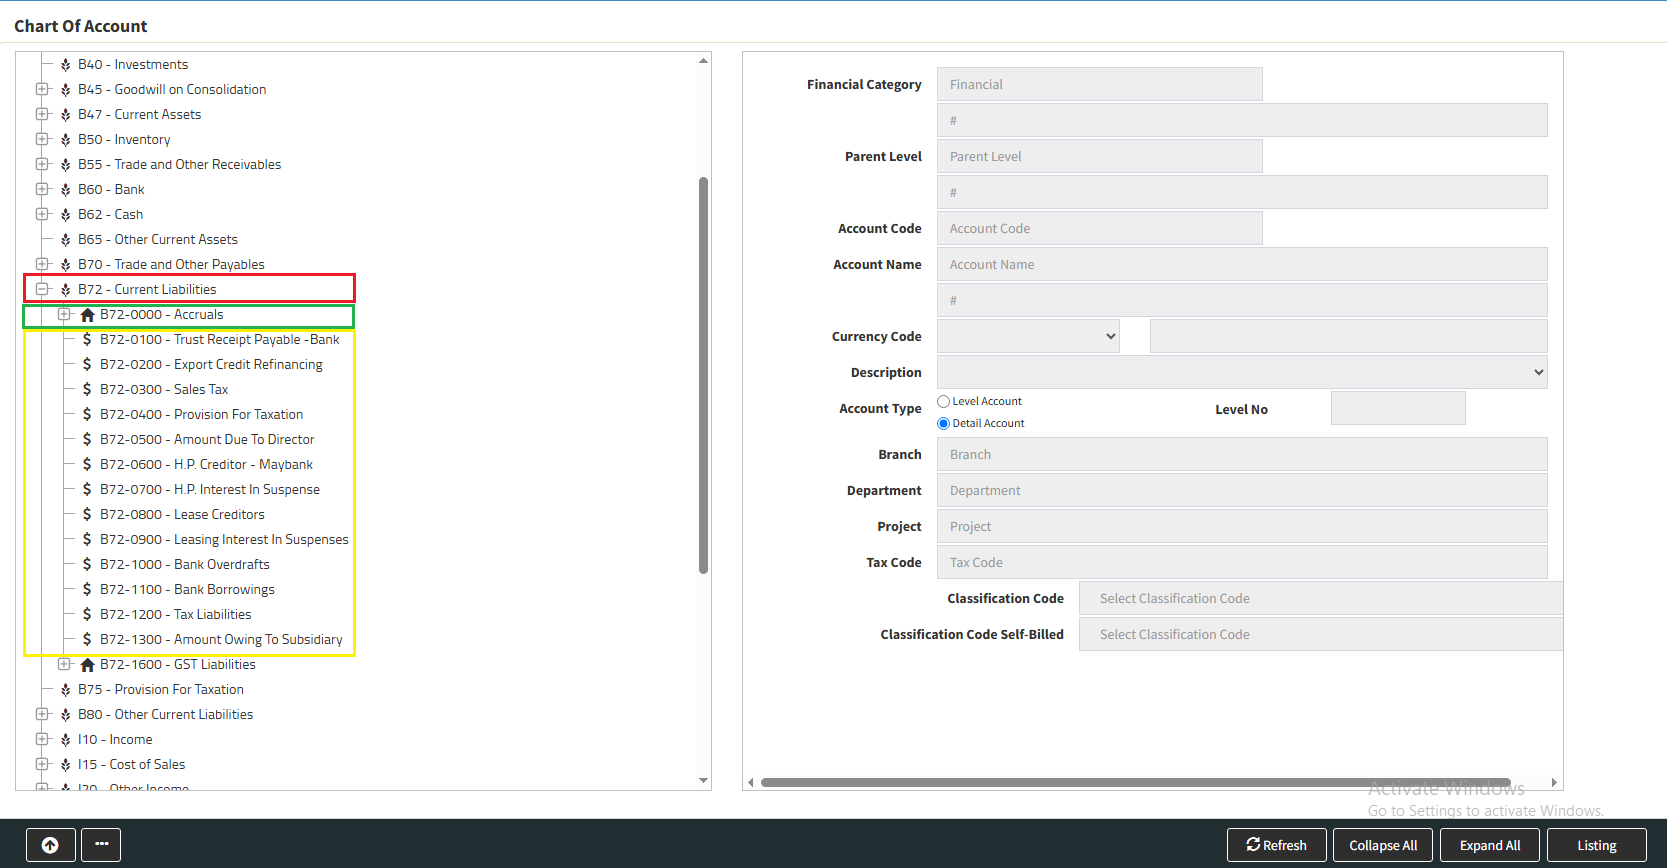Screen dimensions: 1667x868
Task: Click the Expand All button
Action: [1489, 845]
